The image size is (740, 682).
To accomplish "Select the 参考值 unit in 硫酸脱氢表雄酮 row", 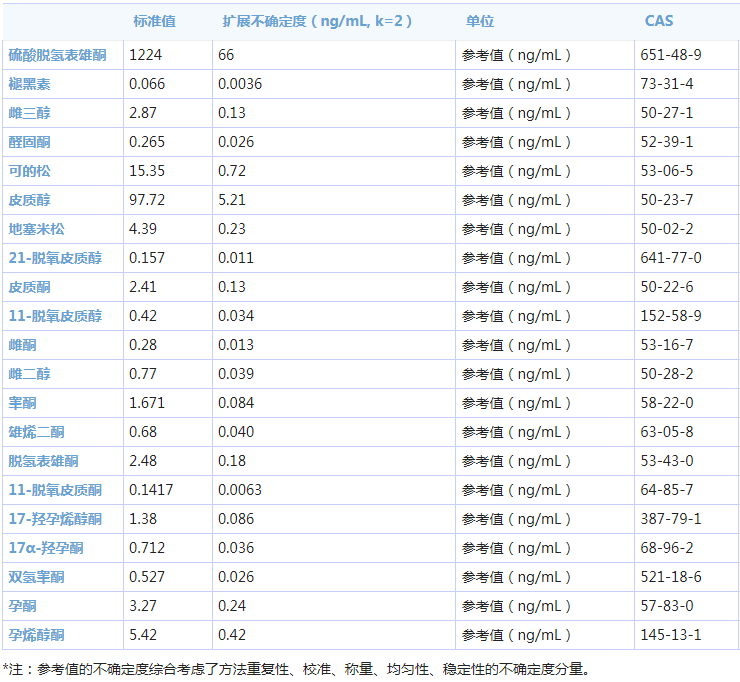I will [x=516, y=55].
